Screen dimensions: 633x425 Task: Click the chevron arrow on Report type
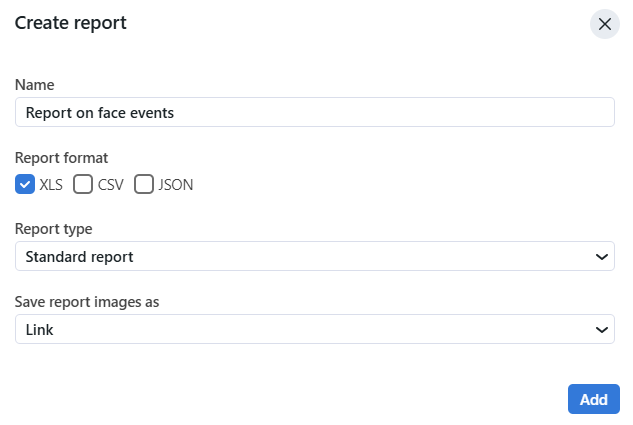[602, 257]
